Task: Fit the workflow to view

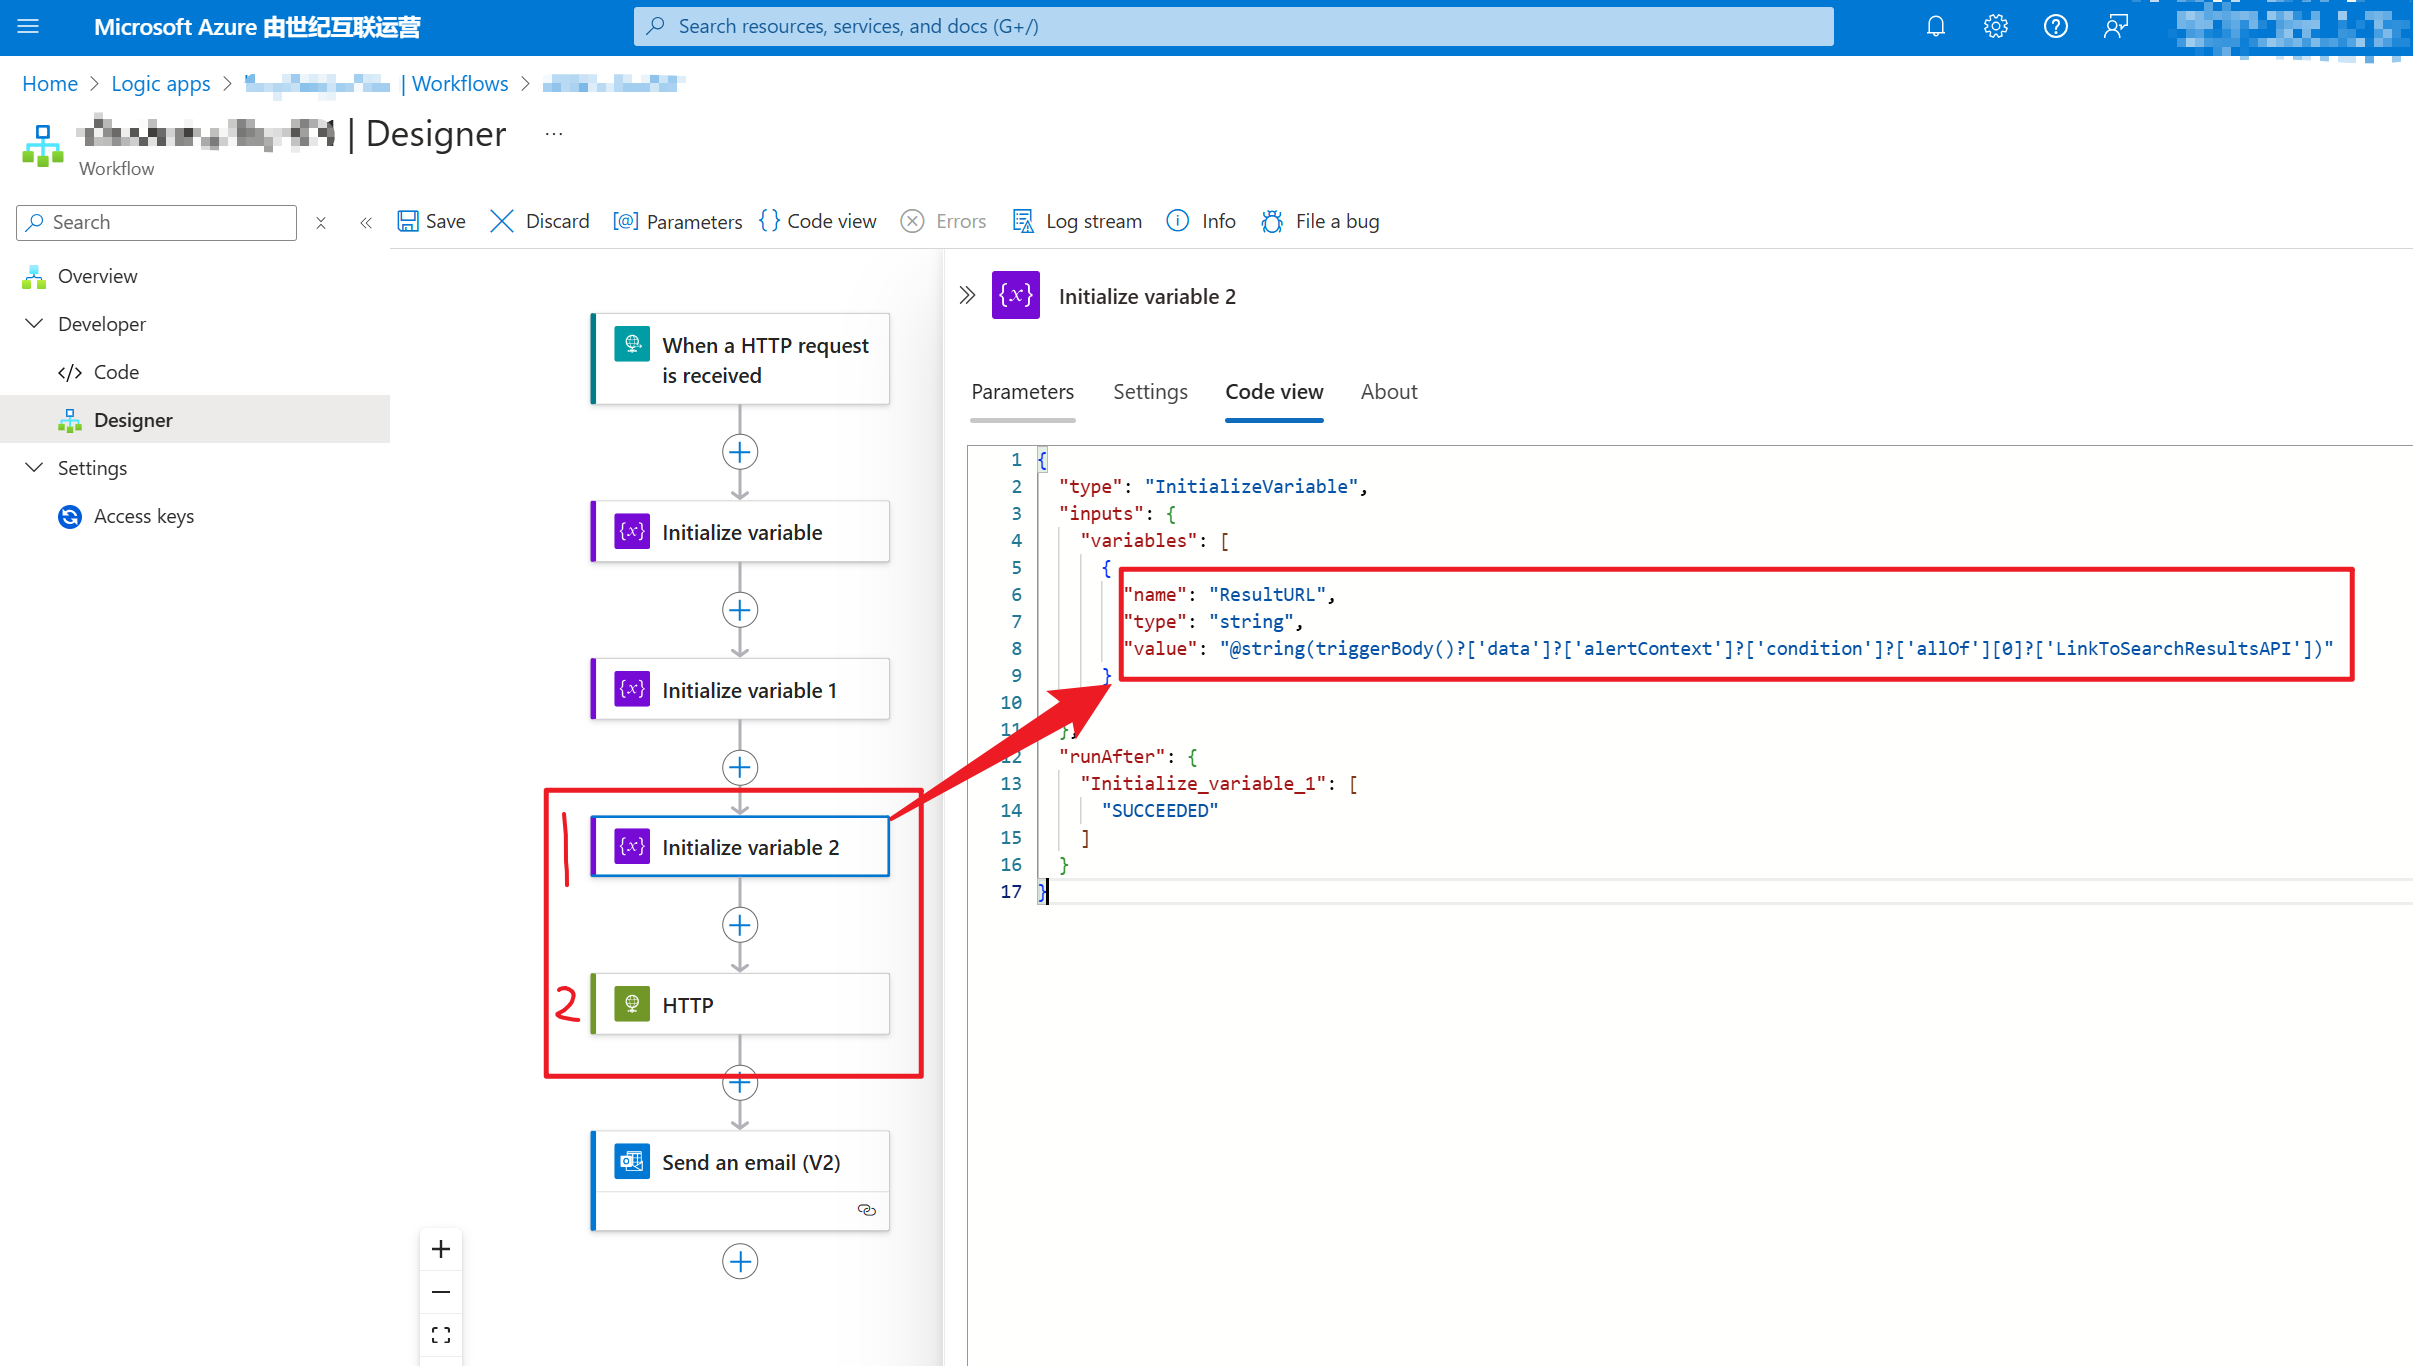Action: [441, 1335]
